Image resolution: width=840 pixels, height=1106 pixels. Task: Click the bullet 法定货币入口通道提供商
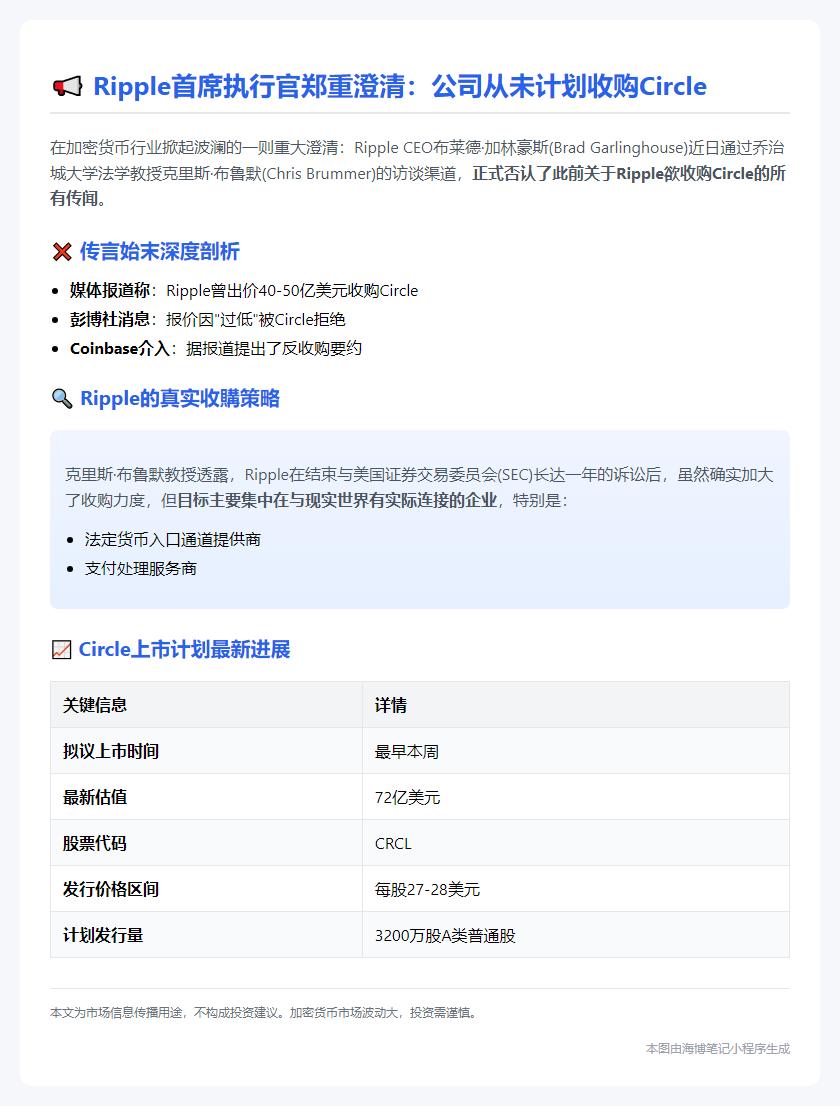(173, 540)
